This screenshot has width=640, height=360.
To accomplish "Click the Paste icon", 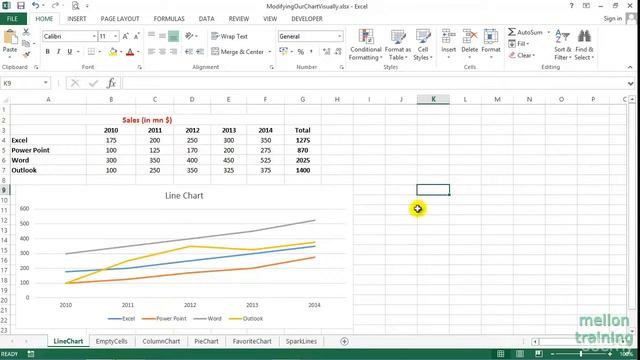I will [10, 38].
